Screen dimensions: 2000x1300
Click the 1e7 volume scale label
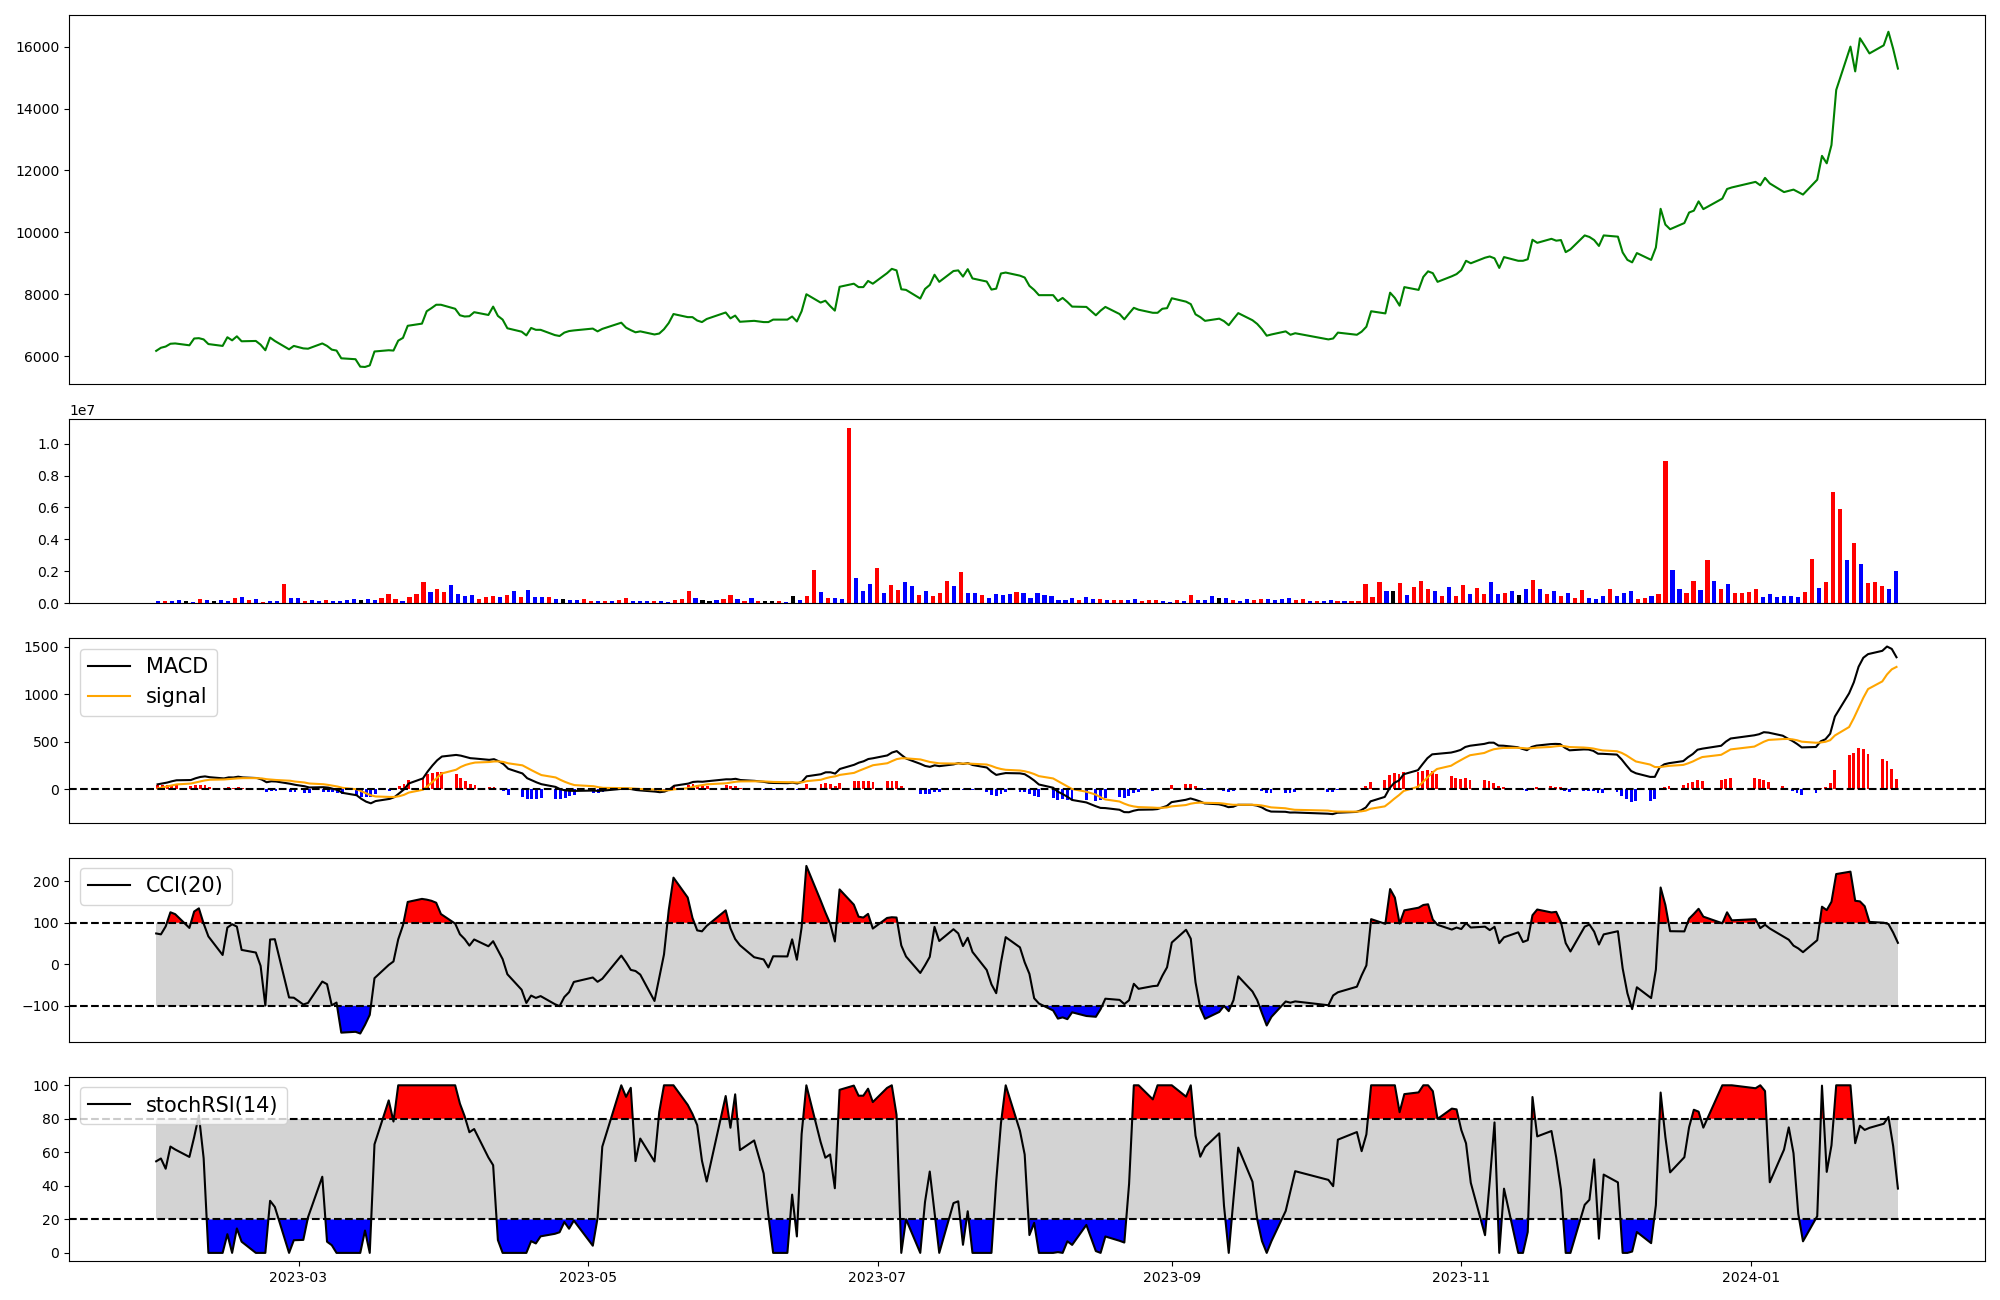pos(82,410)
